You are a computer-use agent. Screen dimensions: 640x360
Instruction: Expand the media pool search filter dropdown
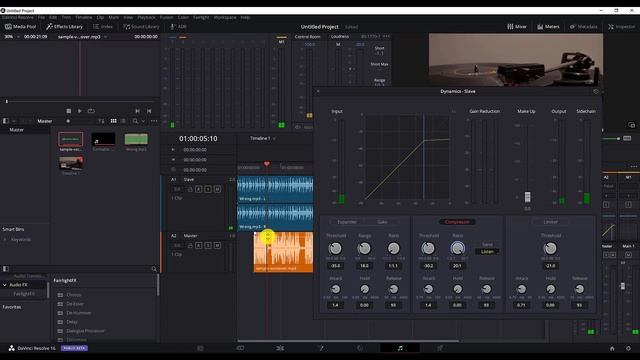143,121
